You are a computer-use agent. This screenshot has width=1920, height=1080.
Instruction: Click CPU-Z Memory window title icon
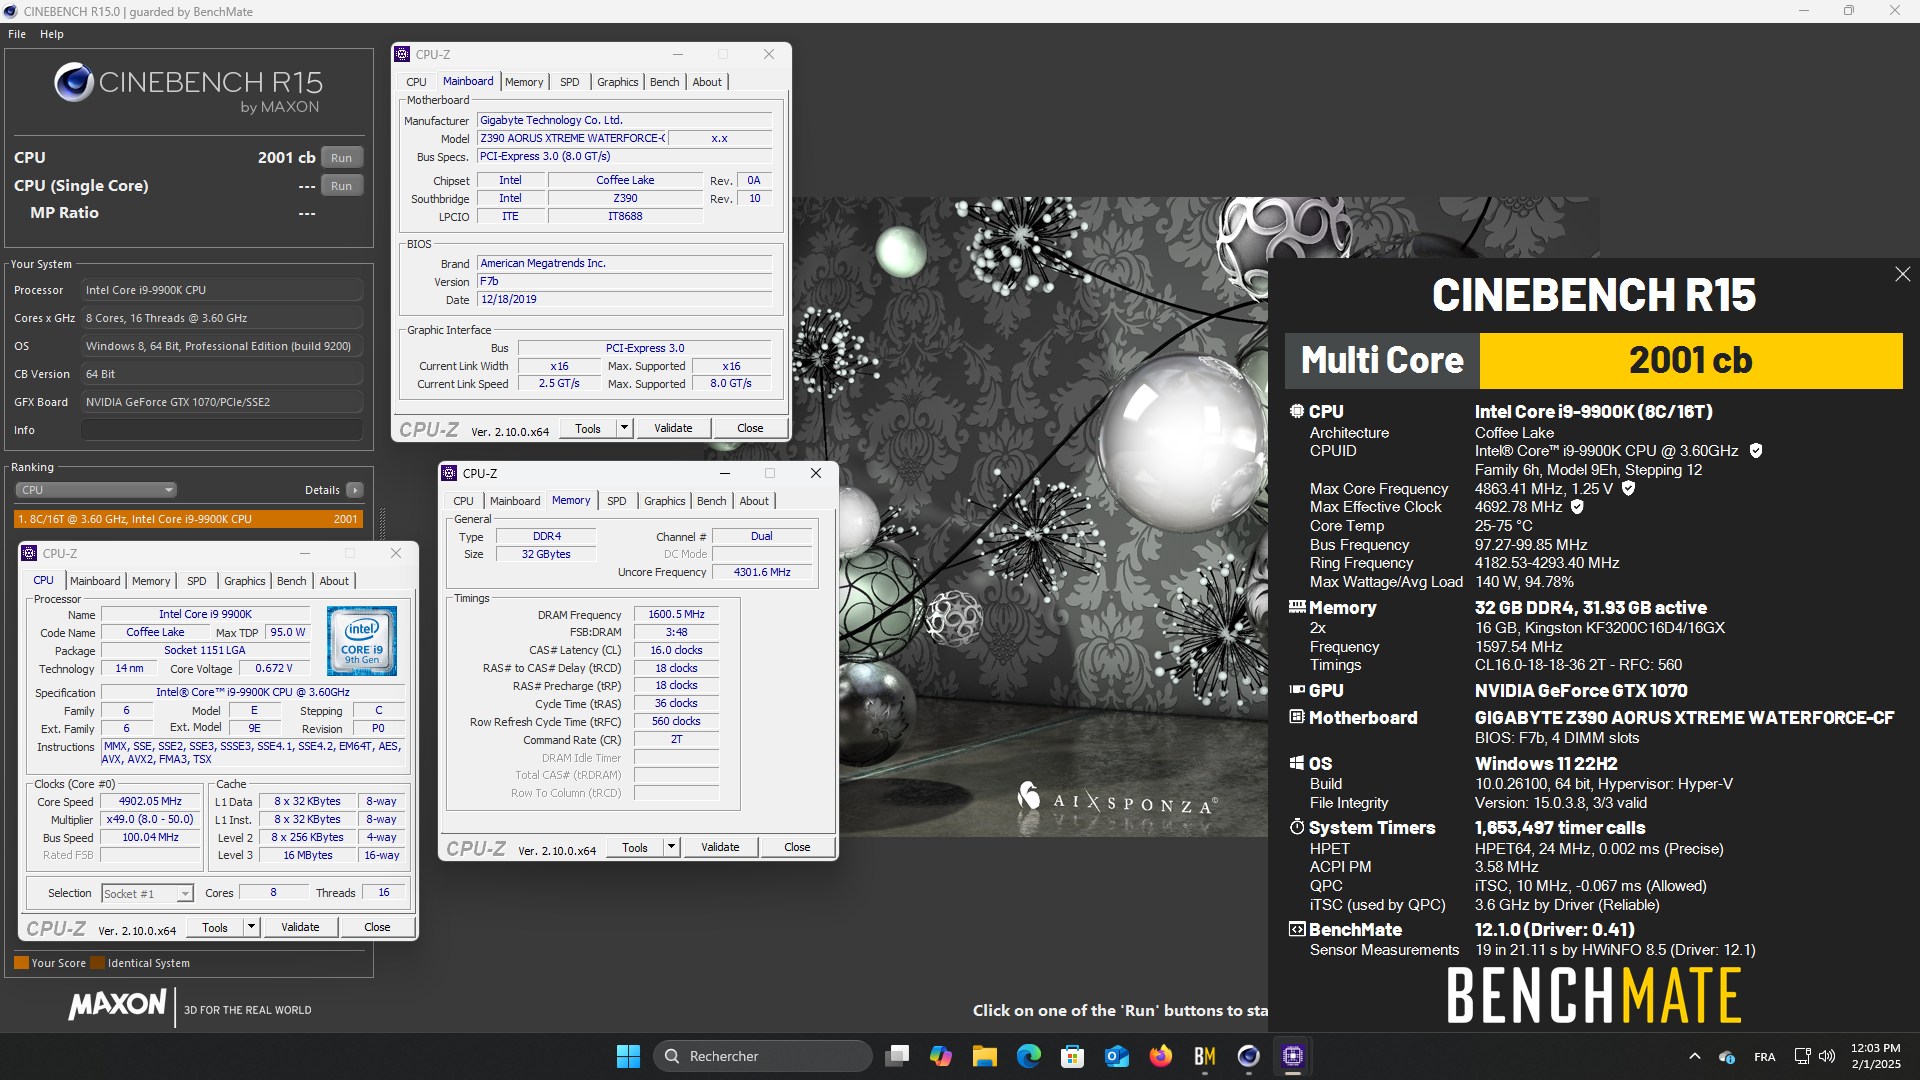tap(449, 473)
